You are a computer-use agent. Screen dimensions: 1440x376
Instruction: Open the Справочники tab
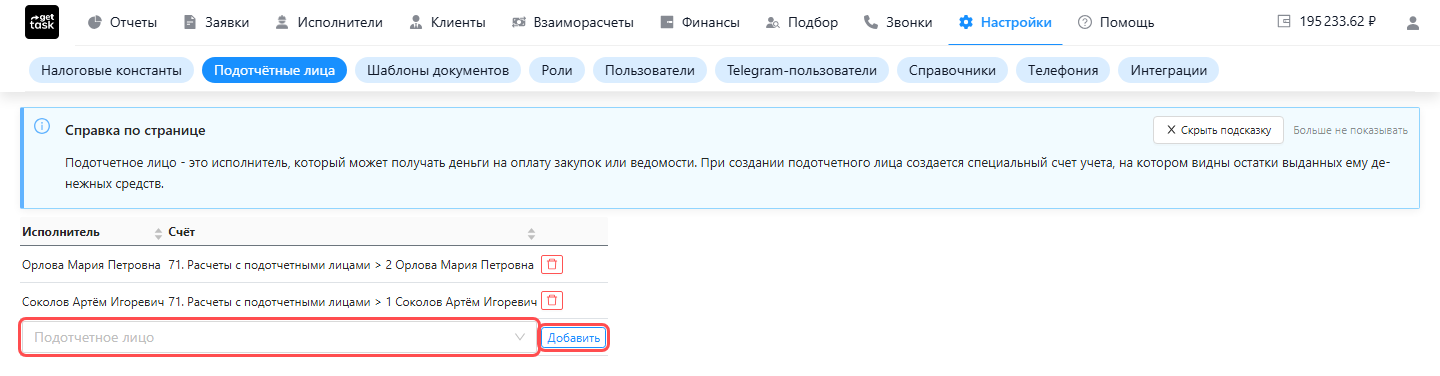coord(952,71)
